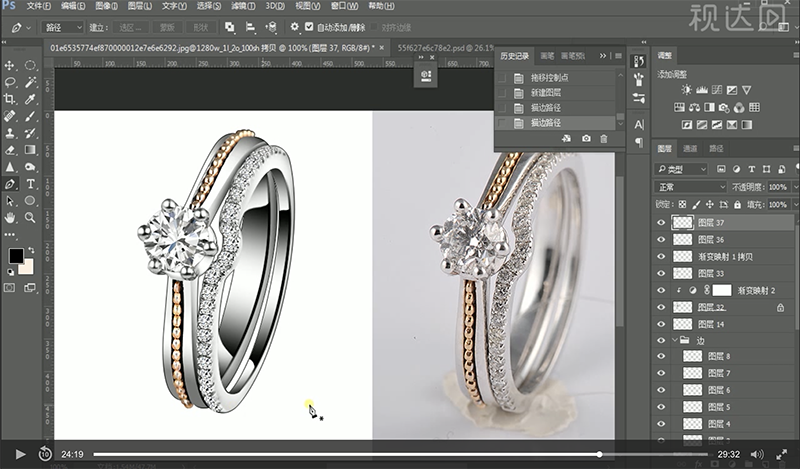
Task: Select the Sharpen tool
Action: click(10, 167)
